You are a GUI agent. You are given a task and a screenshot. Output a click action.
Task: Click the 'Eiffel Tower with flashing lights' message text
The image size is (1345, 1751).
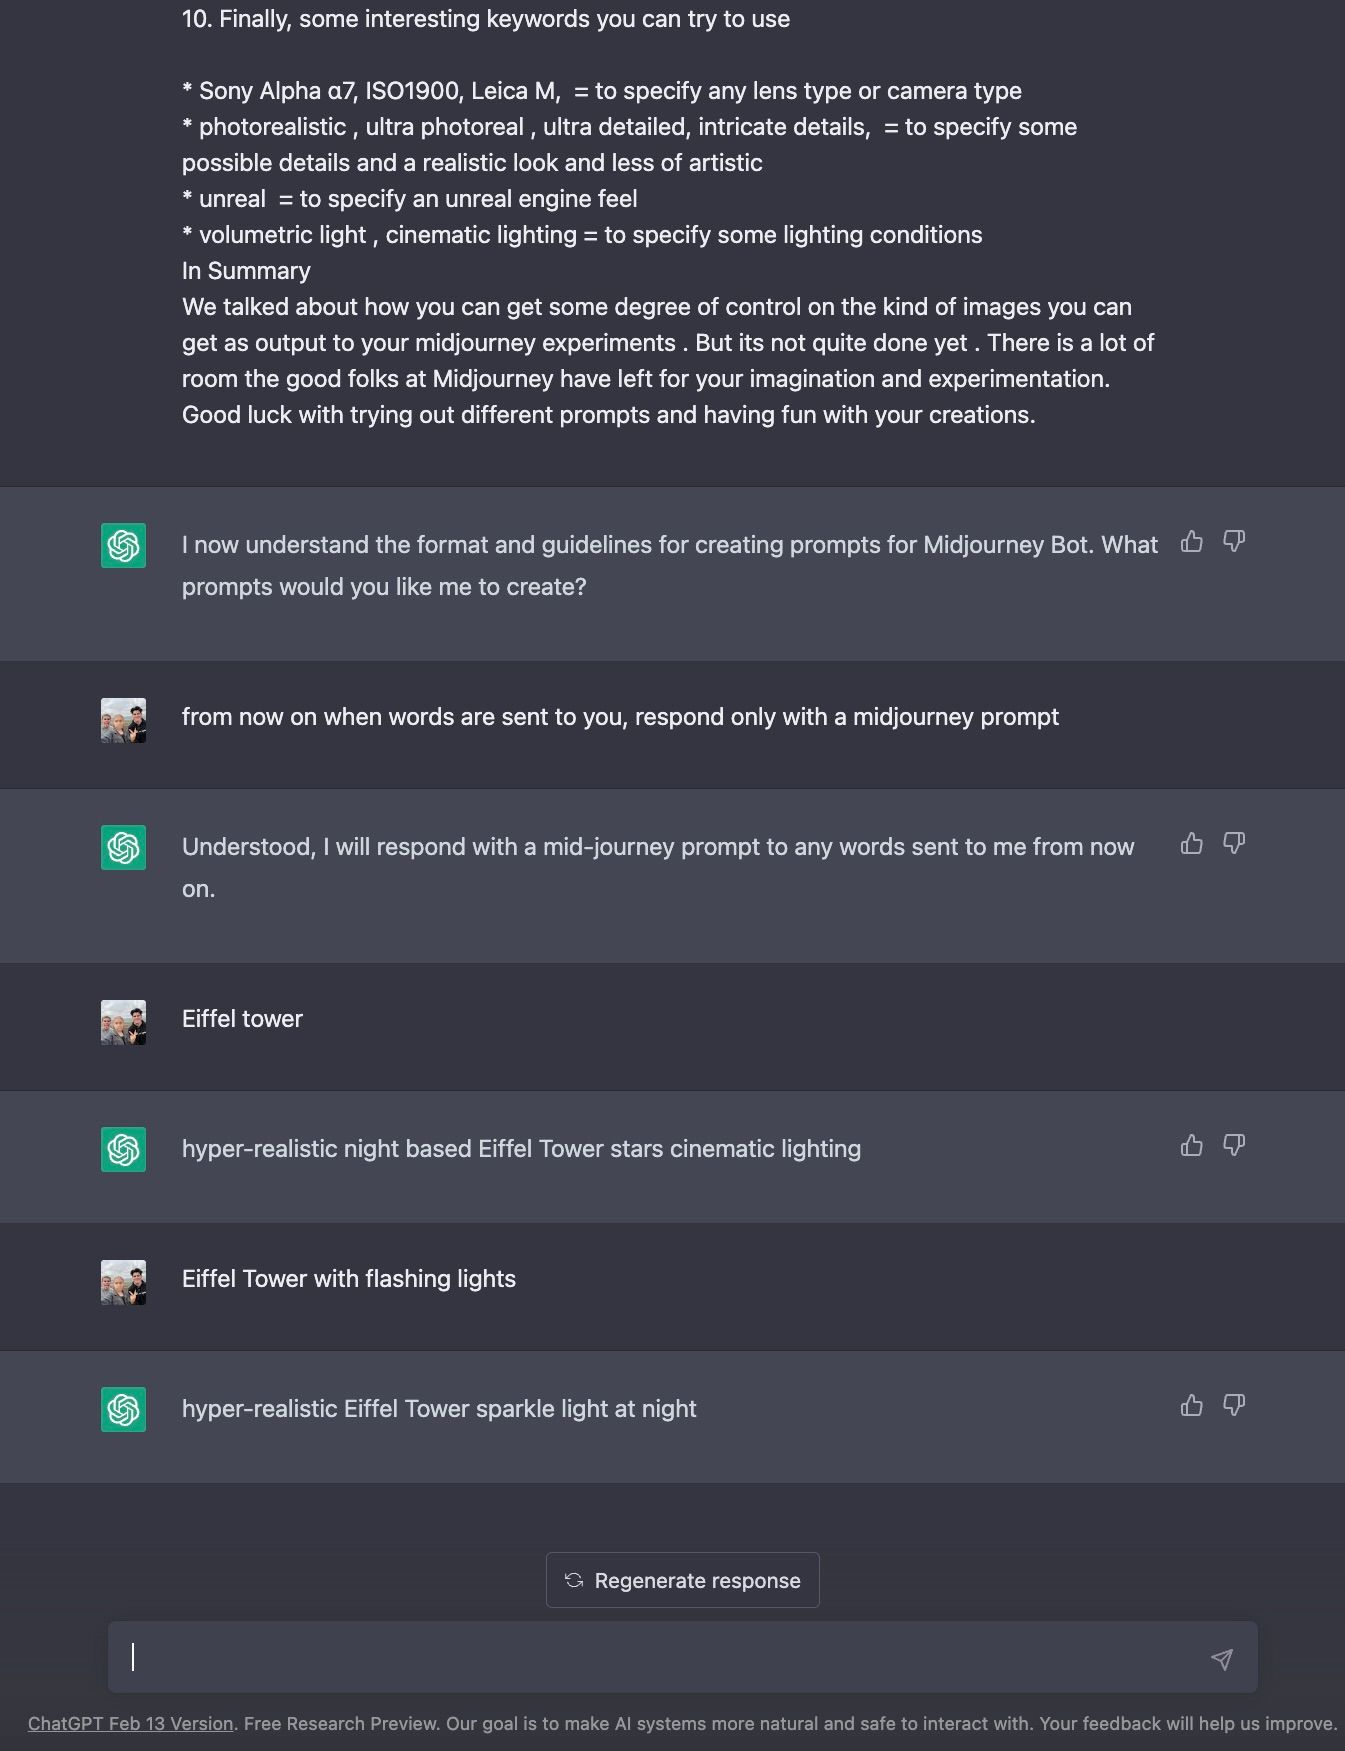(x=349, y=1279)
